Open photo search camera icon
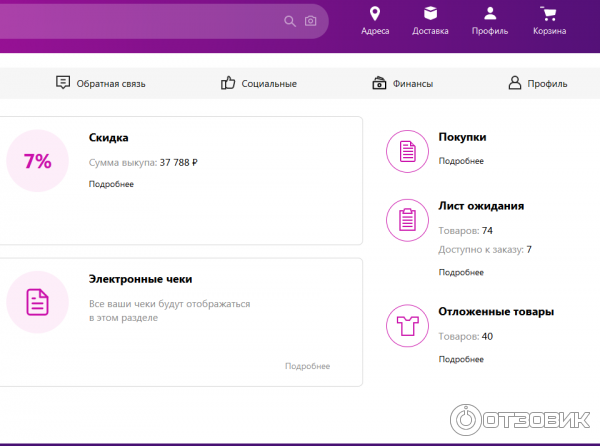 (311, 21)
